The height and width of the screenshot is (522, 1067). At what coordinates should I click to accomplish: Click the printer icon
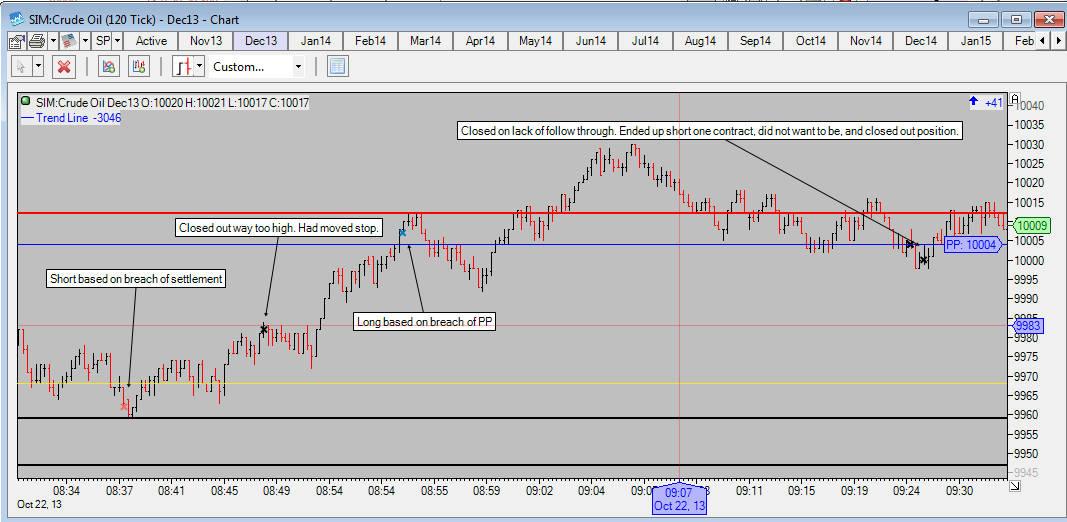click(x=37, y=41)
